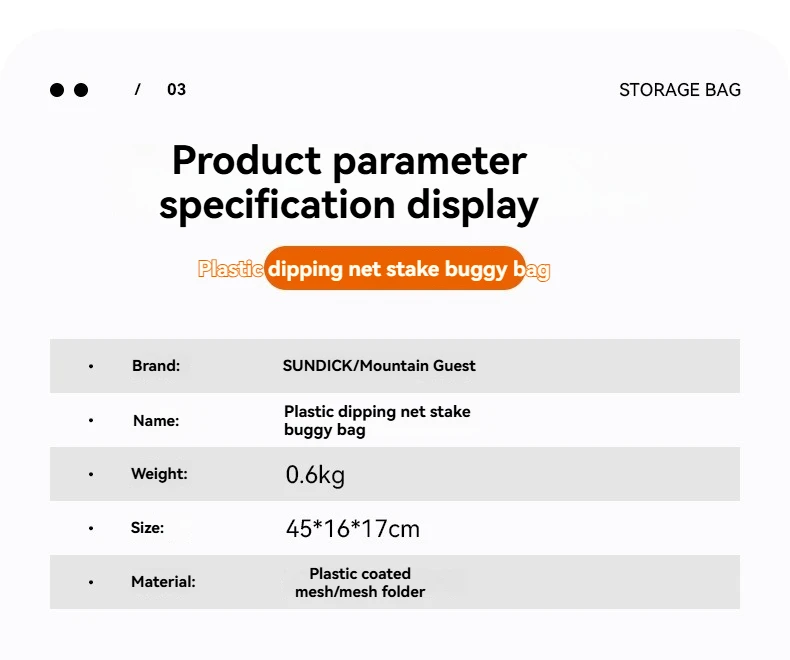The image size is (790, 660).
Task: Click the second black dot icon
Action: 81,90
